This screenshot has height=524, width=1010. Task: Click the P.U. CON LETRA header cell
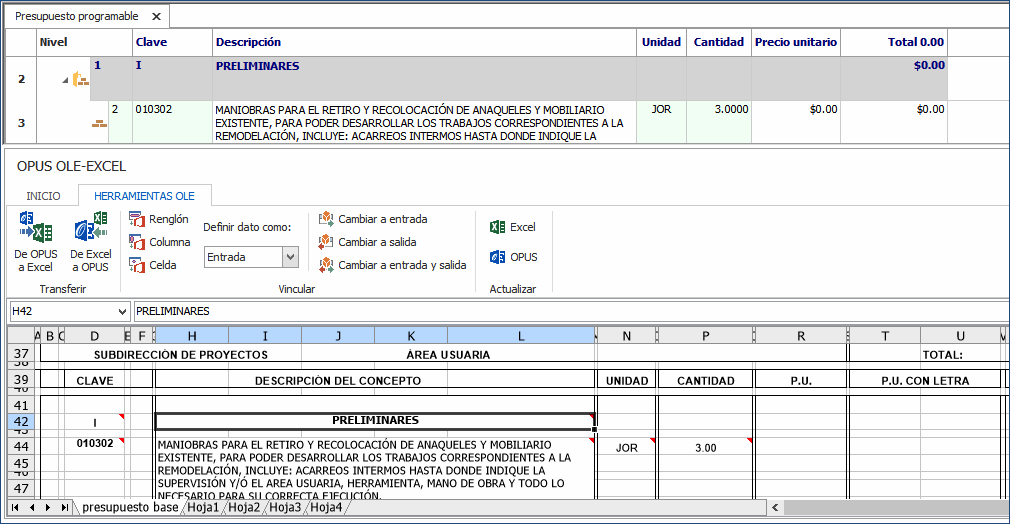click(x=925, y=381)
